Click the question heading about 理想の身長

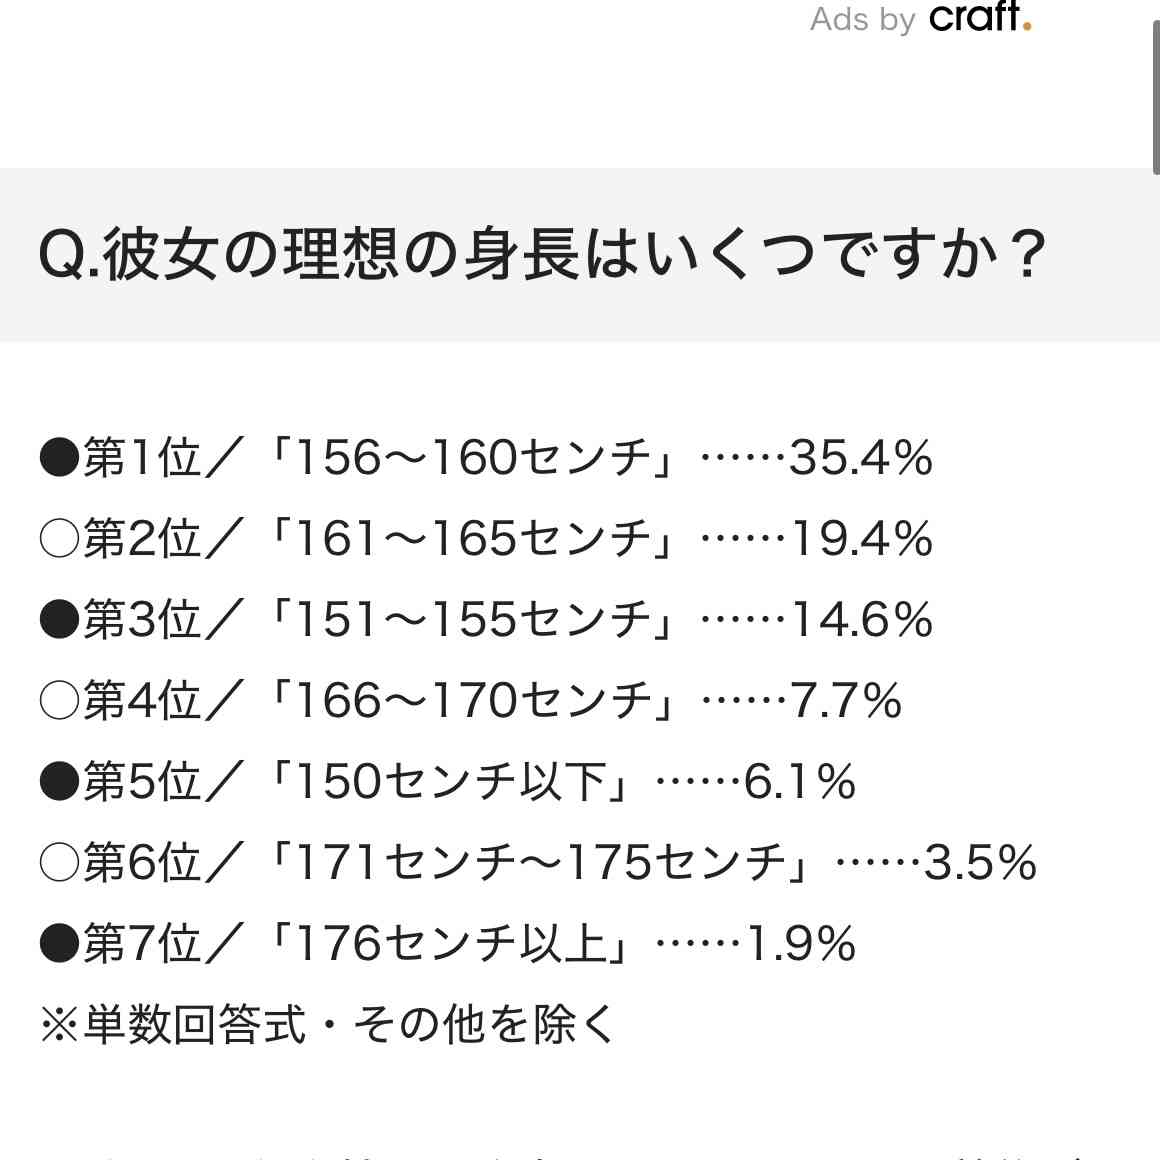click(543, 254)
